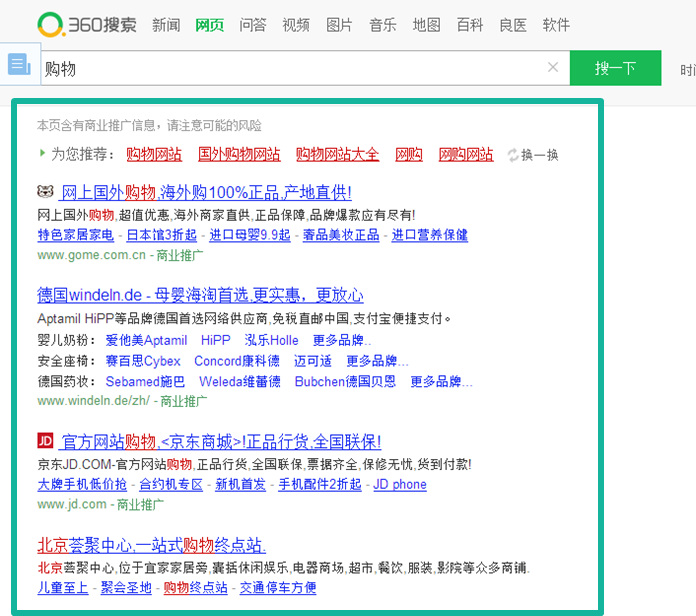
Task: Click the 360搜索 logo
Action: point(87,24)
